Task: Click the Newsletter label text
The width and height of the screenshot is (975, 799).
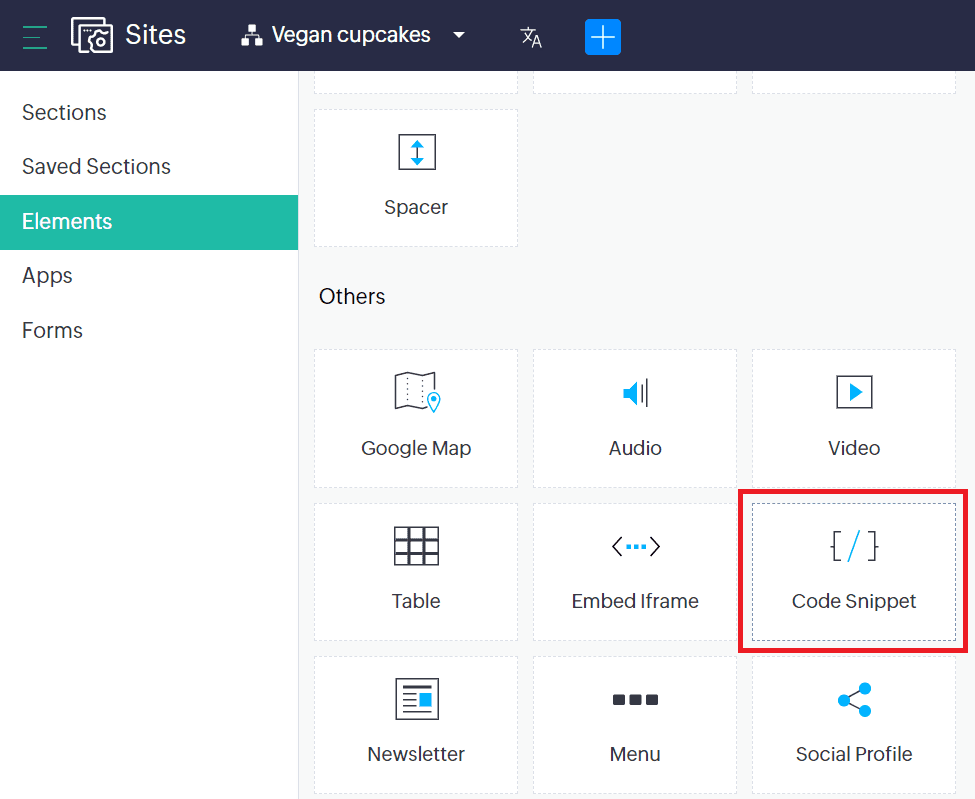Action: tap(416, 754)
